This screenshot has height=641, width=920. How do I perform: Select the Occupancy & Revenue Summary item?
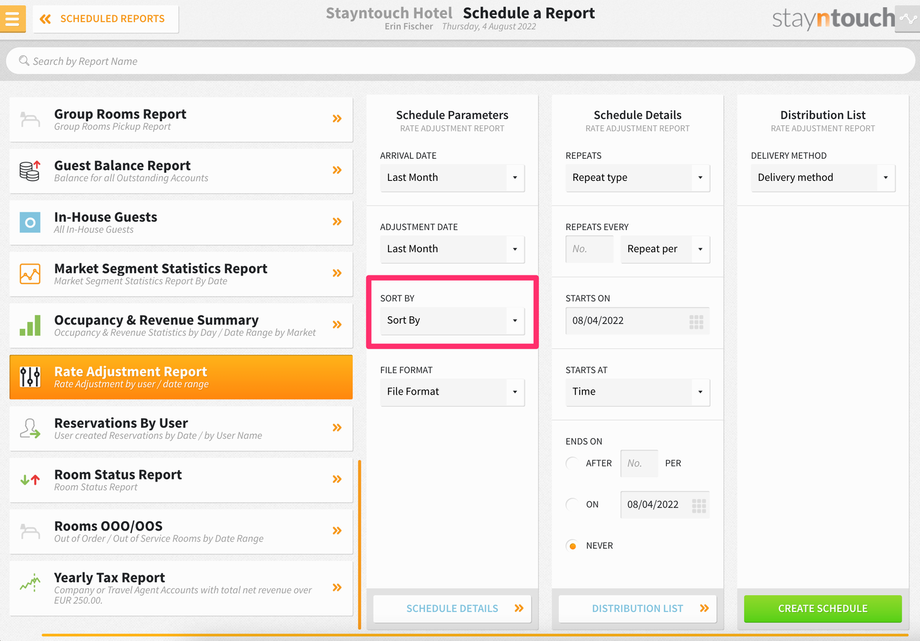(181, 325)
